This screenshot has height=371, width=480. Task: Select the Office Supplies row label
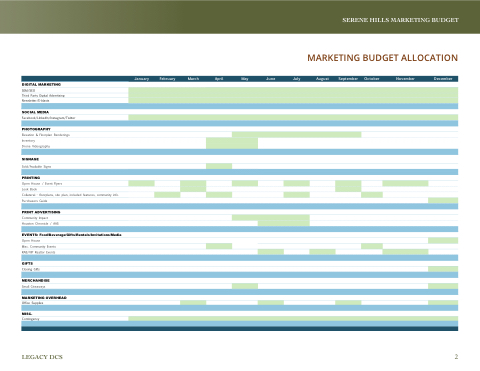coord(33,303)
